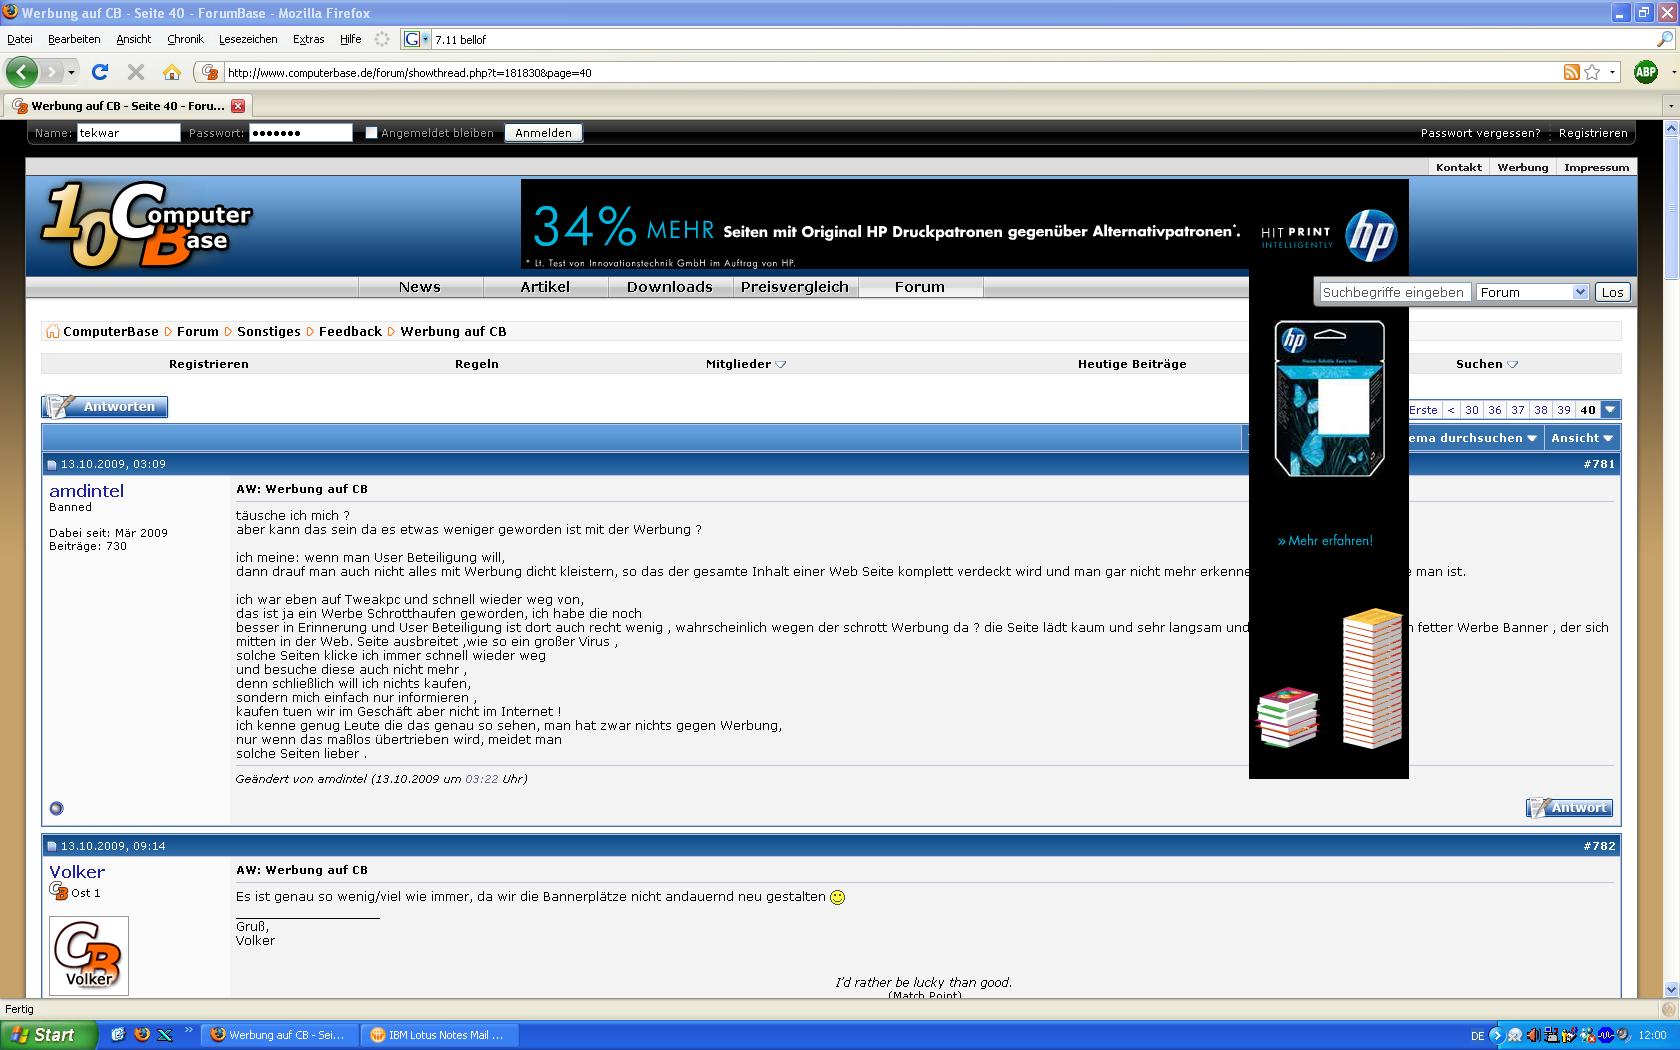Click the RSS feed icon in address bar
Image resolution: width=1680 pixels, height=1050 pixels.
tap(1572, 72)
